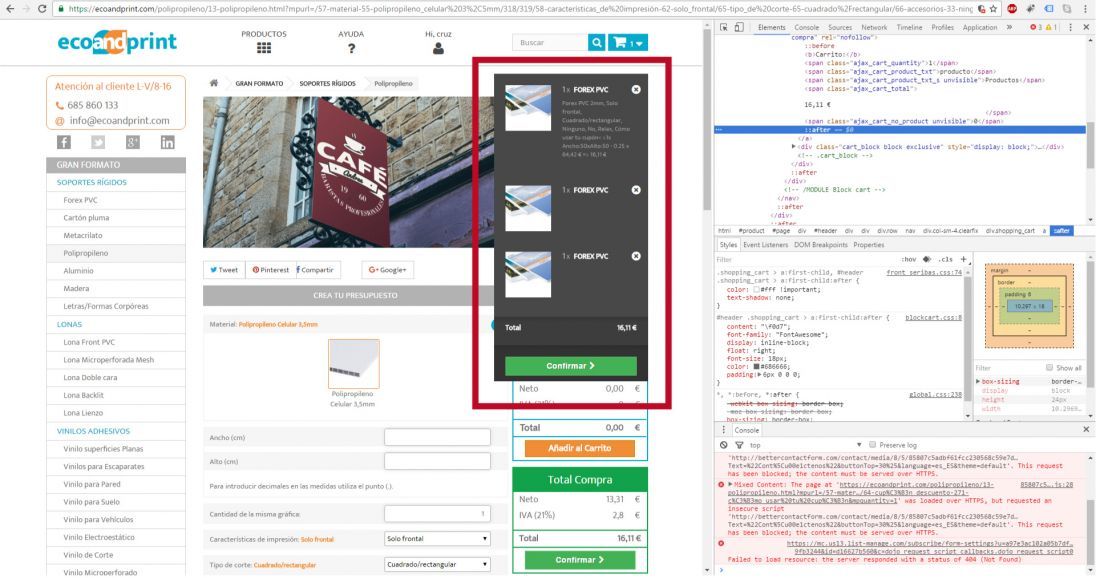This screenshot has width=1100, height=578.
Task: Toggle the .cls element classes
Action: pos(946,259)
